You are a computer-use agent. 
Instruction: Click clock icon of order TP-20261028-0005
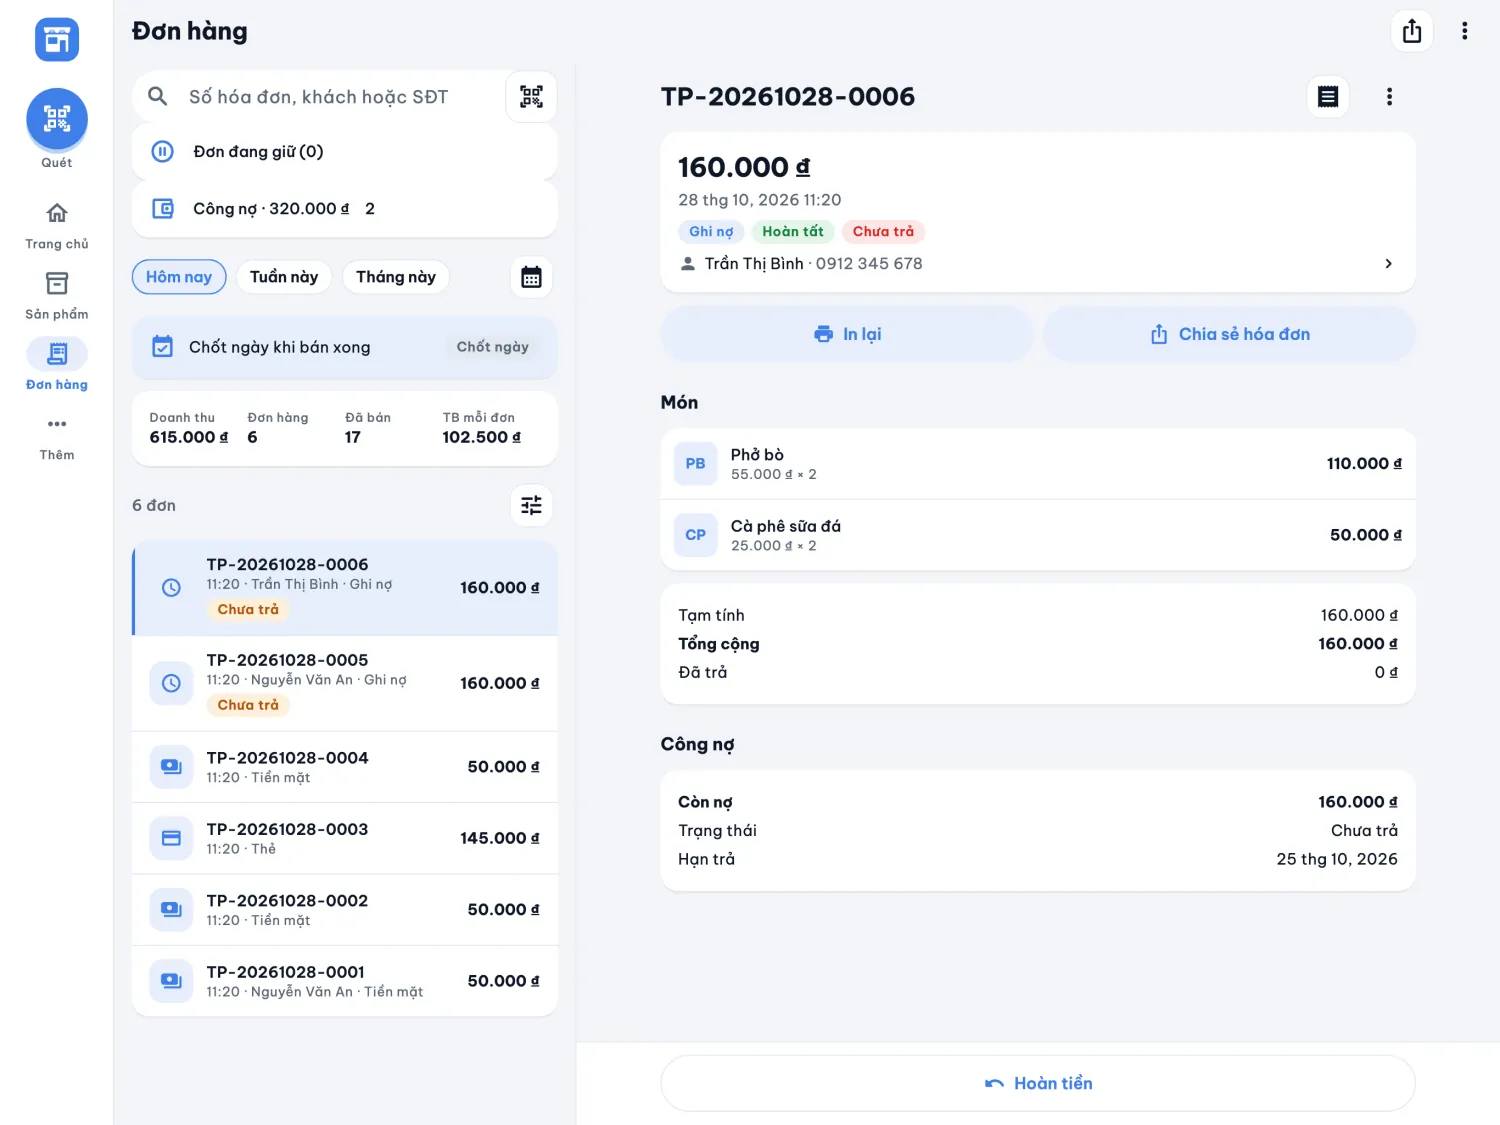(171, 683)
